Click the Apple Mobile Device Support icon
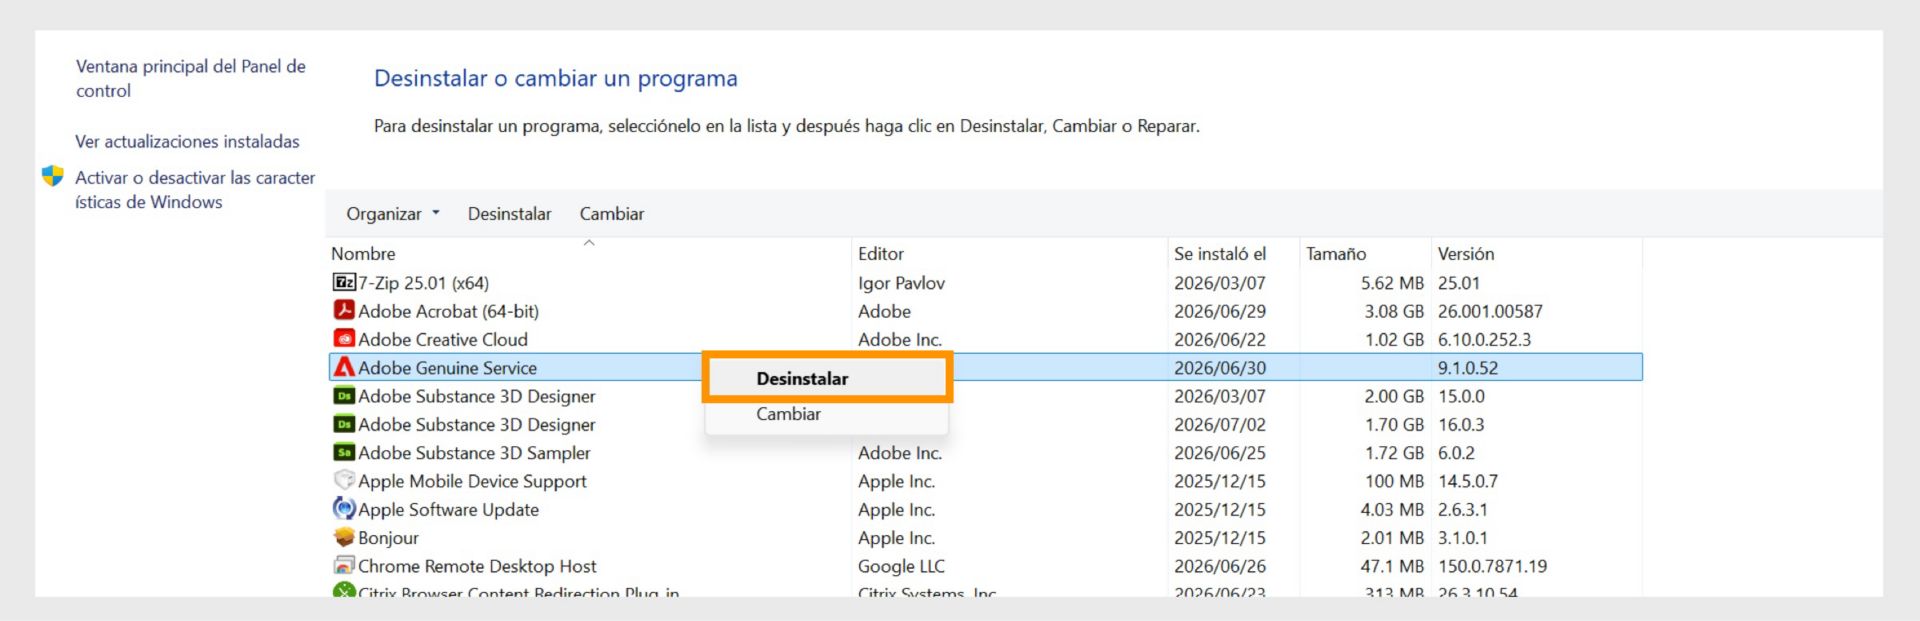1920x621 pixels. point(344,480)
